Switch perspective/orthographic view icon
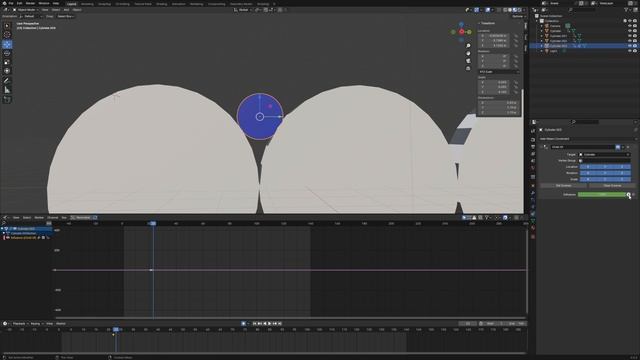Image resolution: width=640 pixels, height=360 pixels. (468, 69)
